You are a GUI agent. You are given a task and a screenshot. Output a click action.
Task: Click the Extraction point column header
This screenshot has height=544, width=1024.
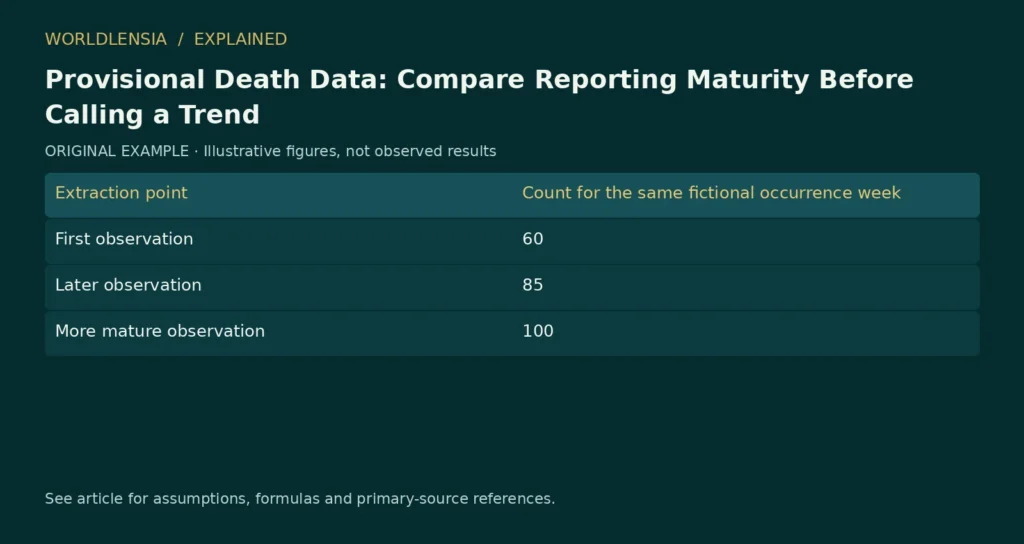point(121,193)
